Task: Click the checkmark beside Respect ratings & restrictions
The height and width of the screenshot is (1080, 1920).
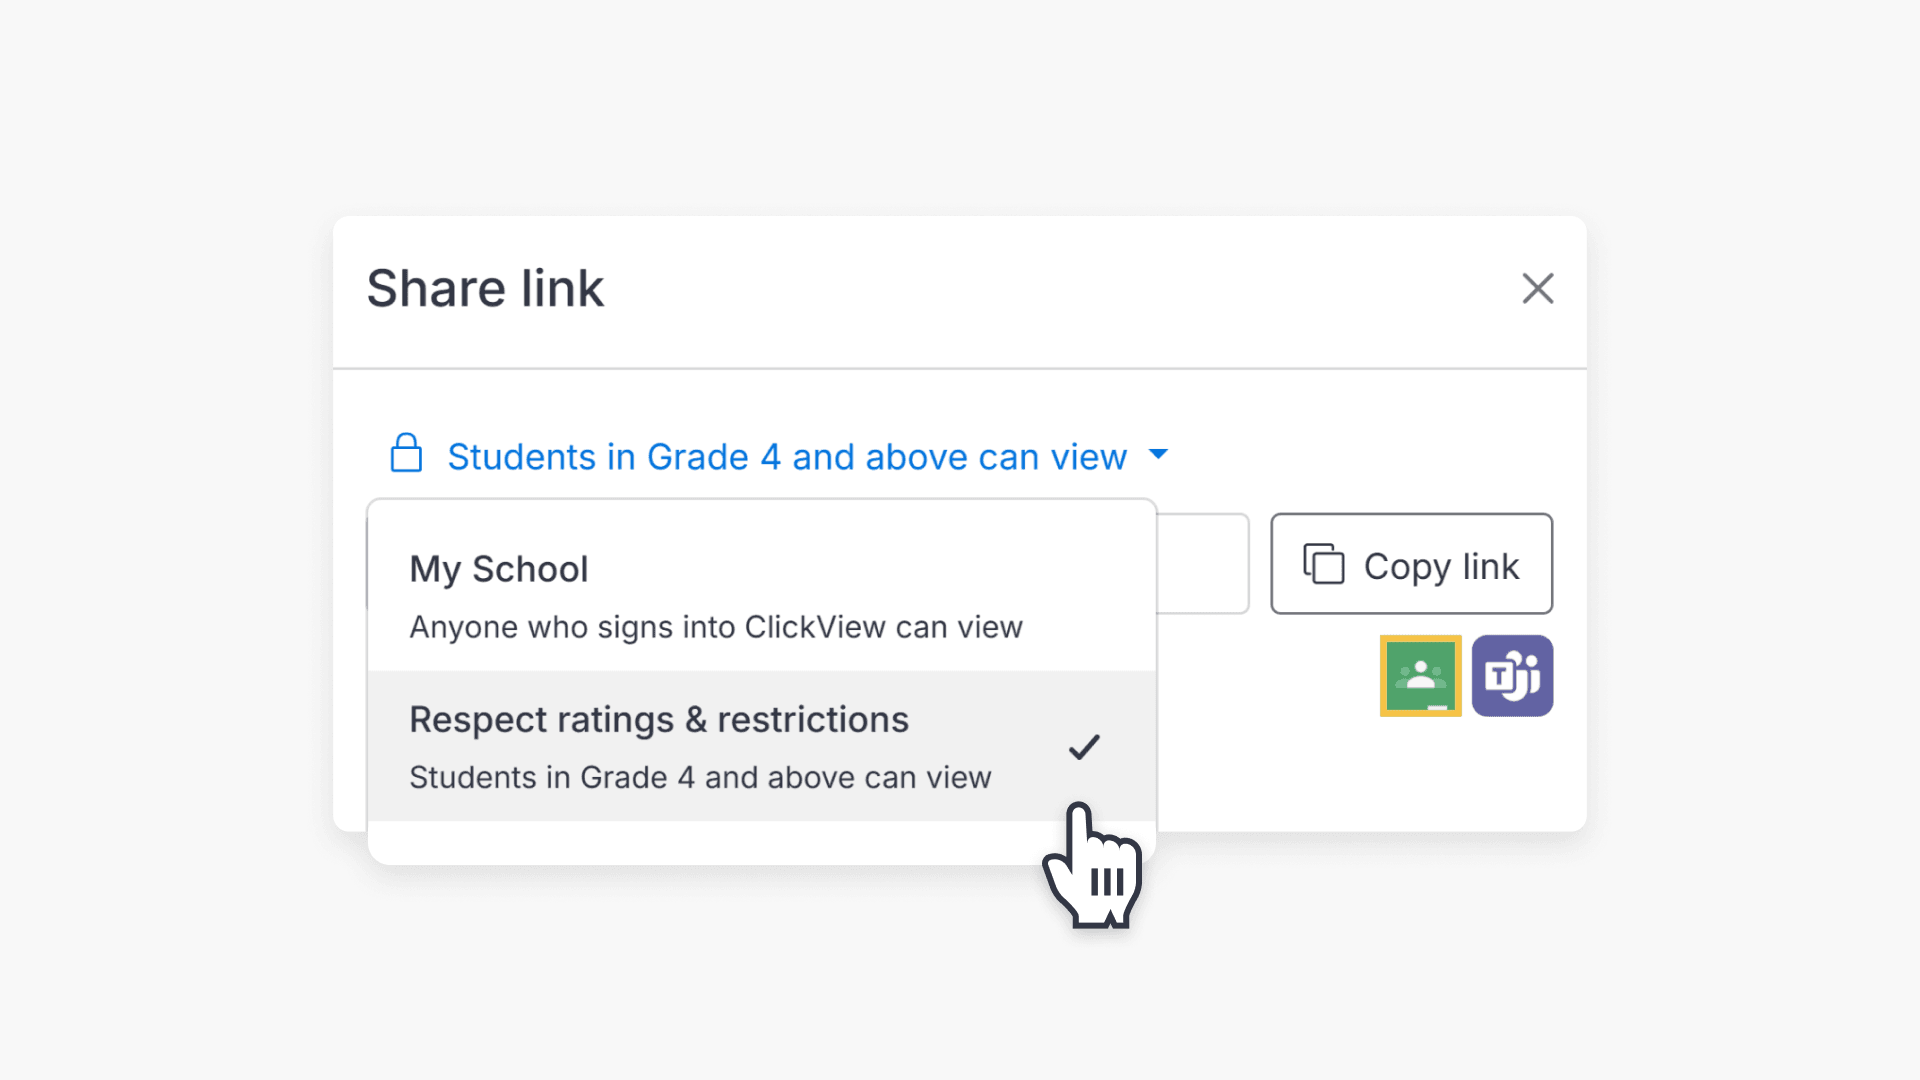Action: (1084, 748)
